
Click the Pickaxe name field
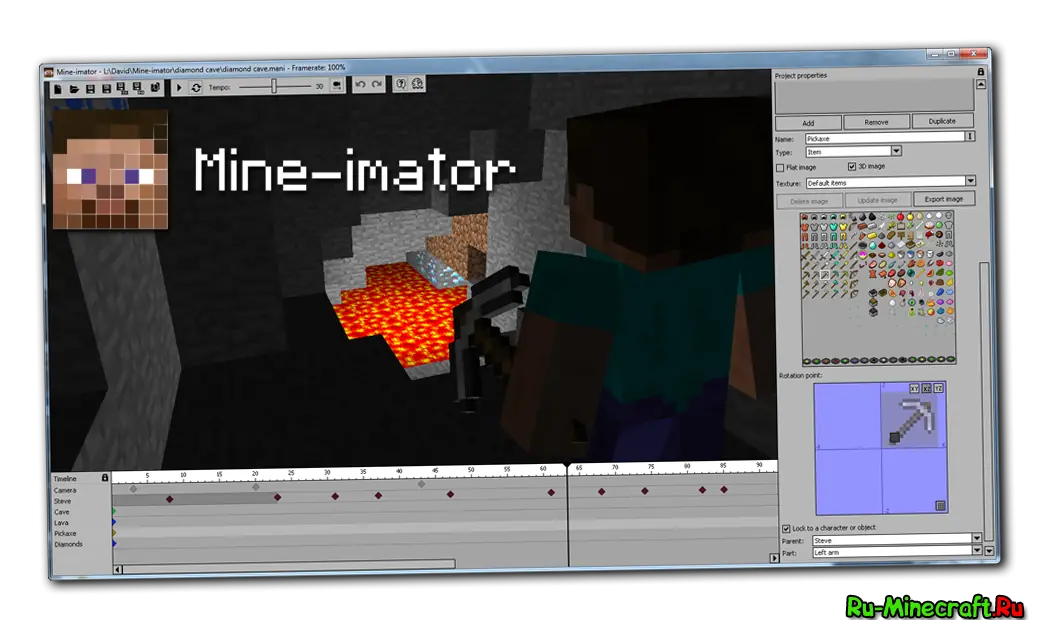pos(885,138)
